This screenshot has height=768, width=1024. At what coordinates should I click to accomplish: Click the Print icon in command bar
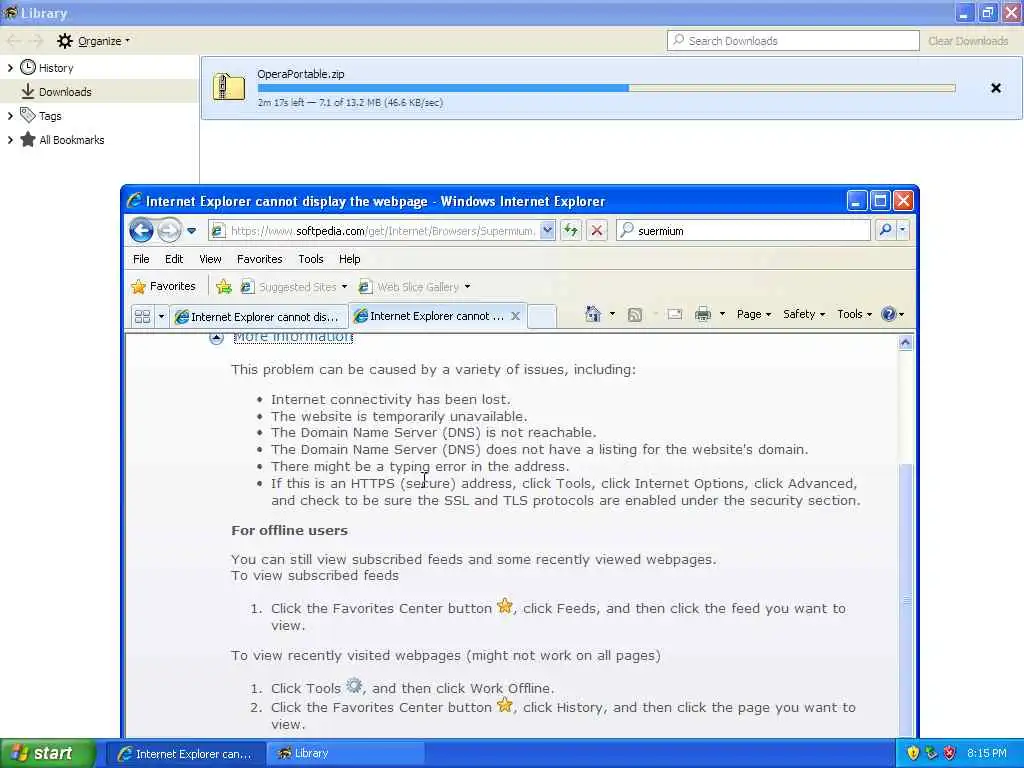point(703,314)
